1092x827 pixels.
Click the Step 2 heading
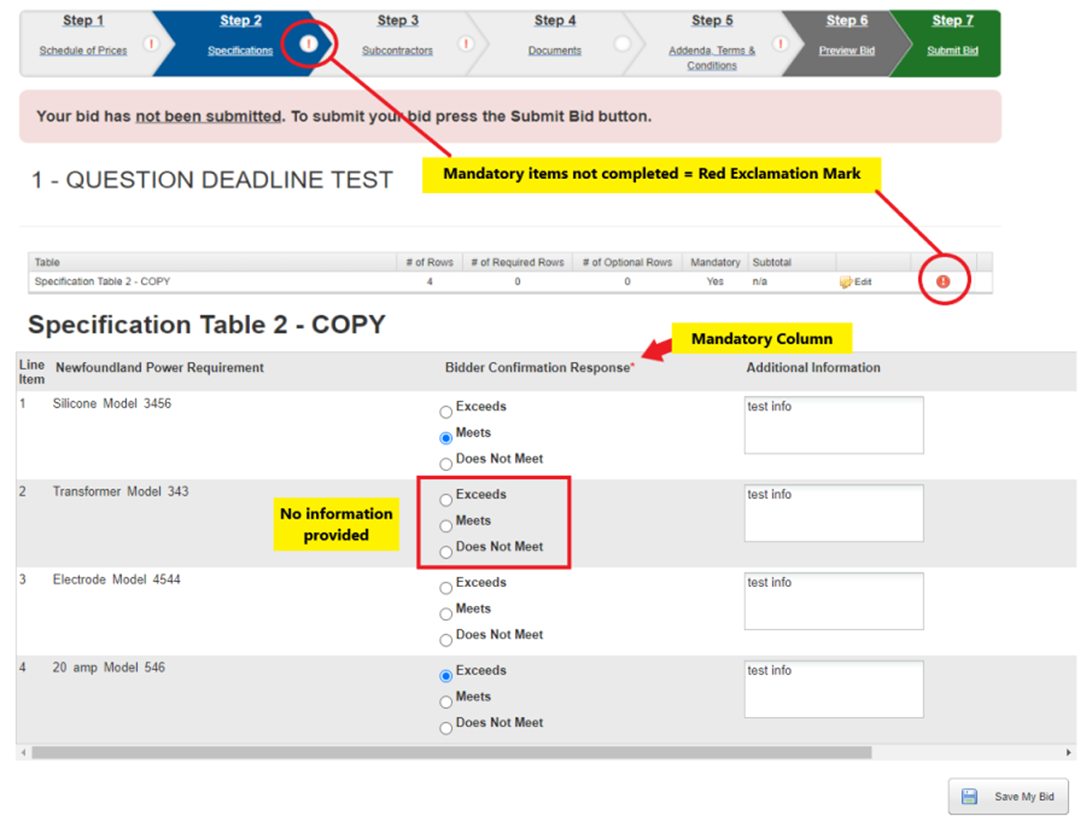(x=241, y=21)
